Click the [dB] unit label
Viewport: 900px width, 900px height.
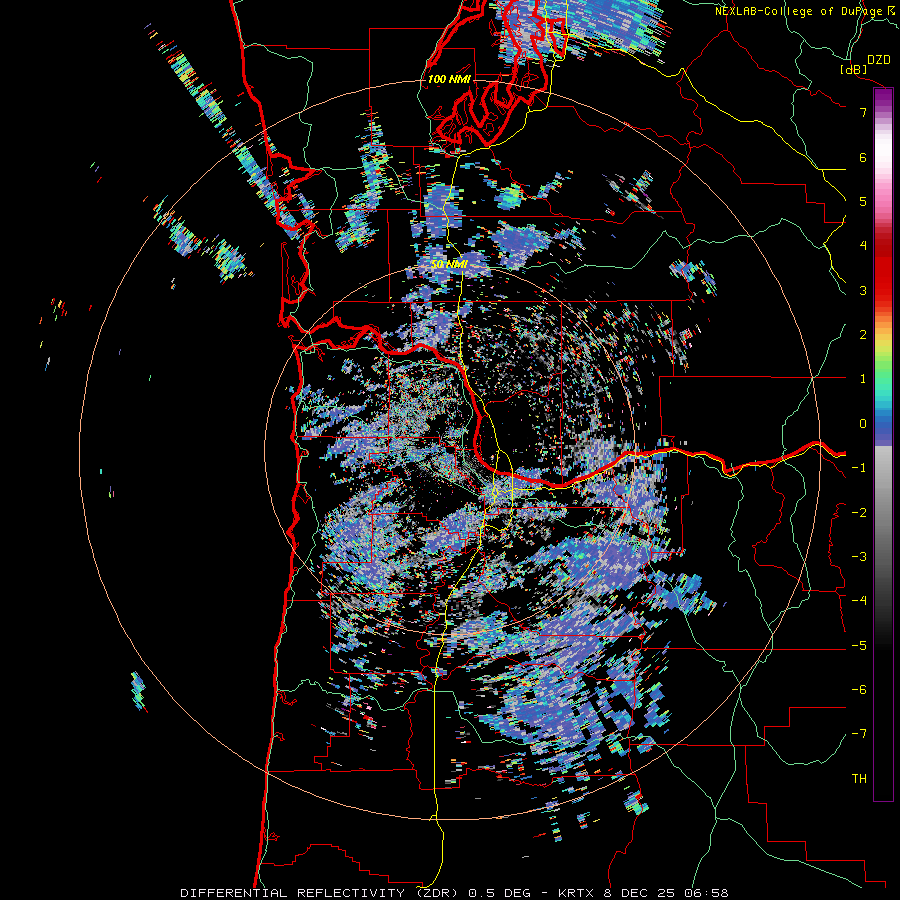point(854,69)
